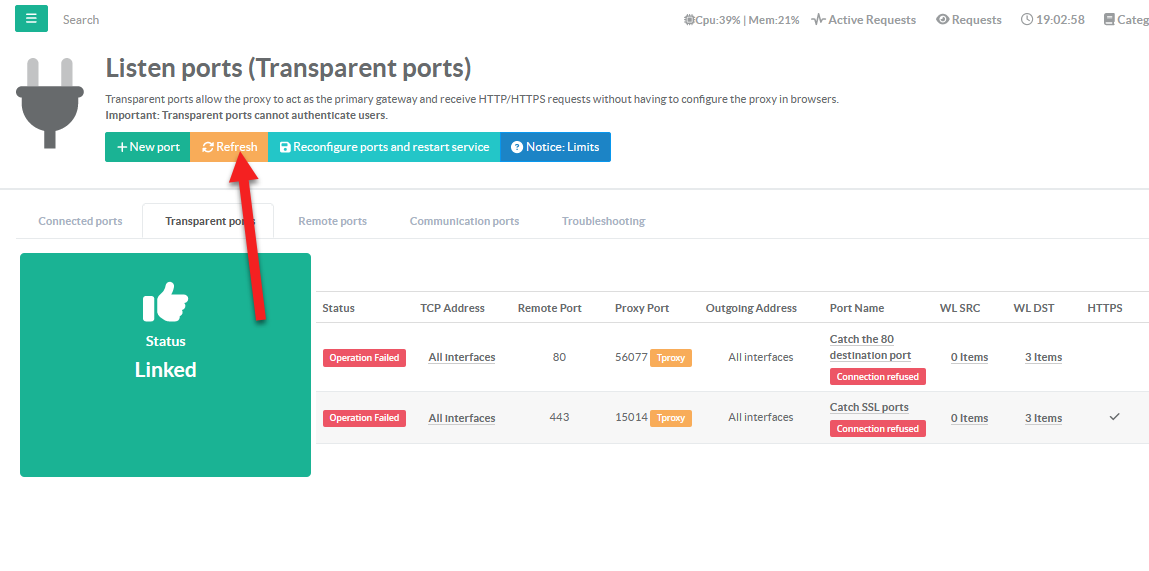
Task: Click Tproxy label on port 56077
Action: [x=670, y=358]
